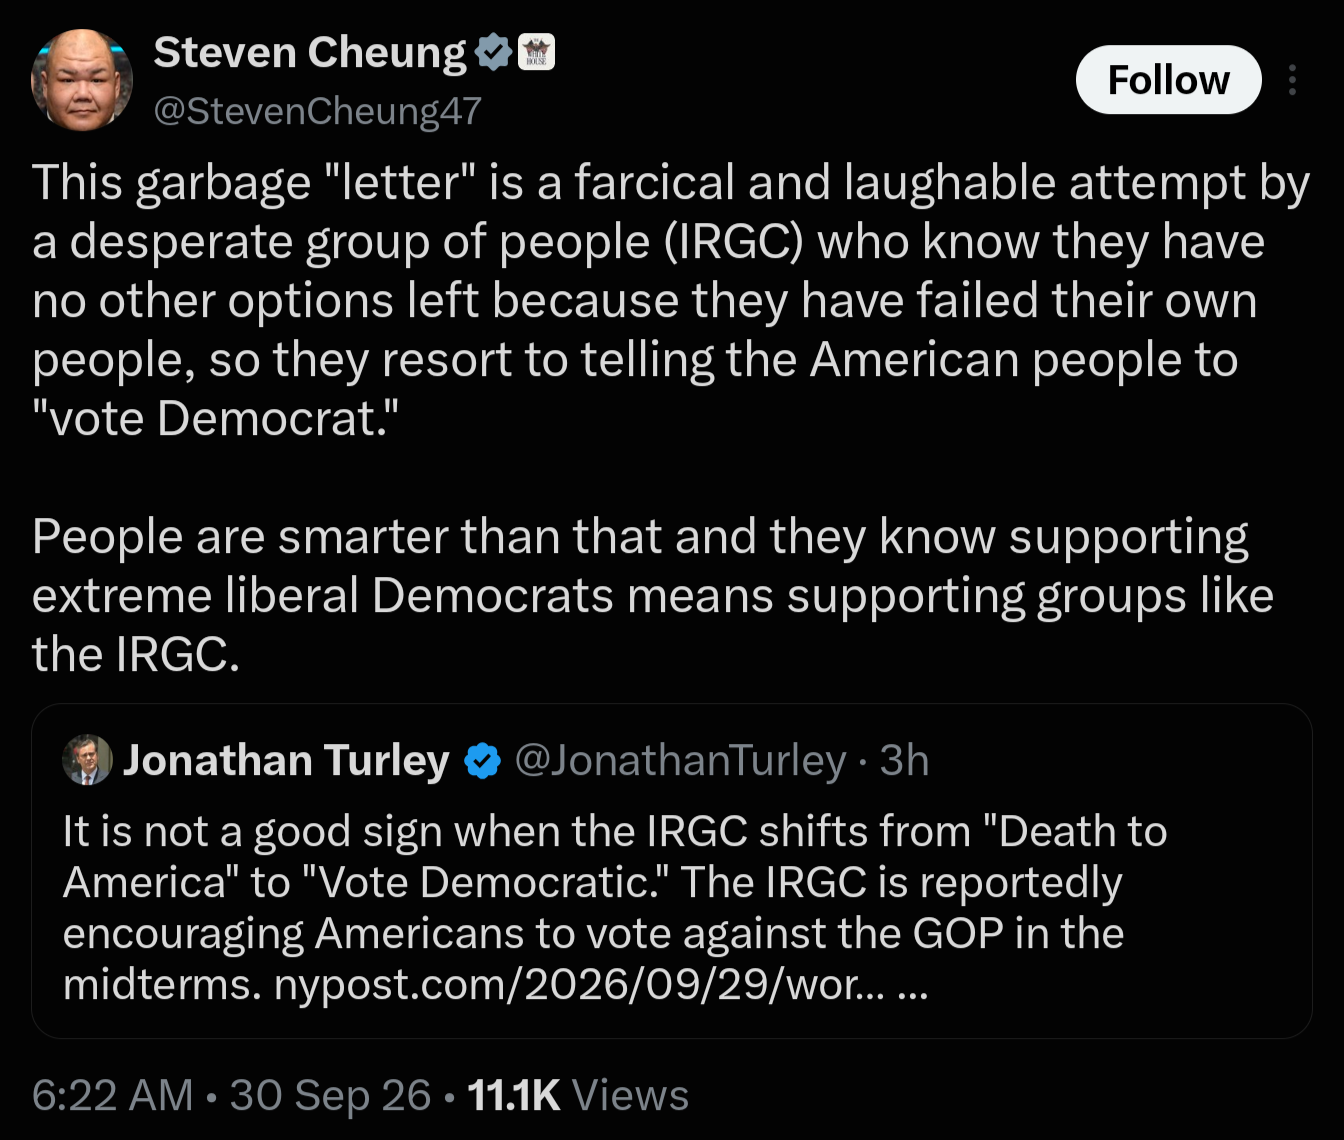Click the 30 Sep 26 date

(331, 1095)
